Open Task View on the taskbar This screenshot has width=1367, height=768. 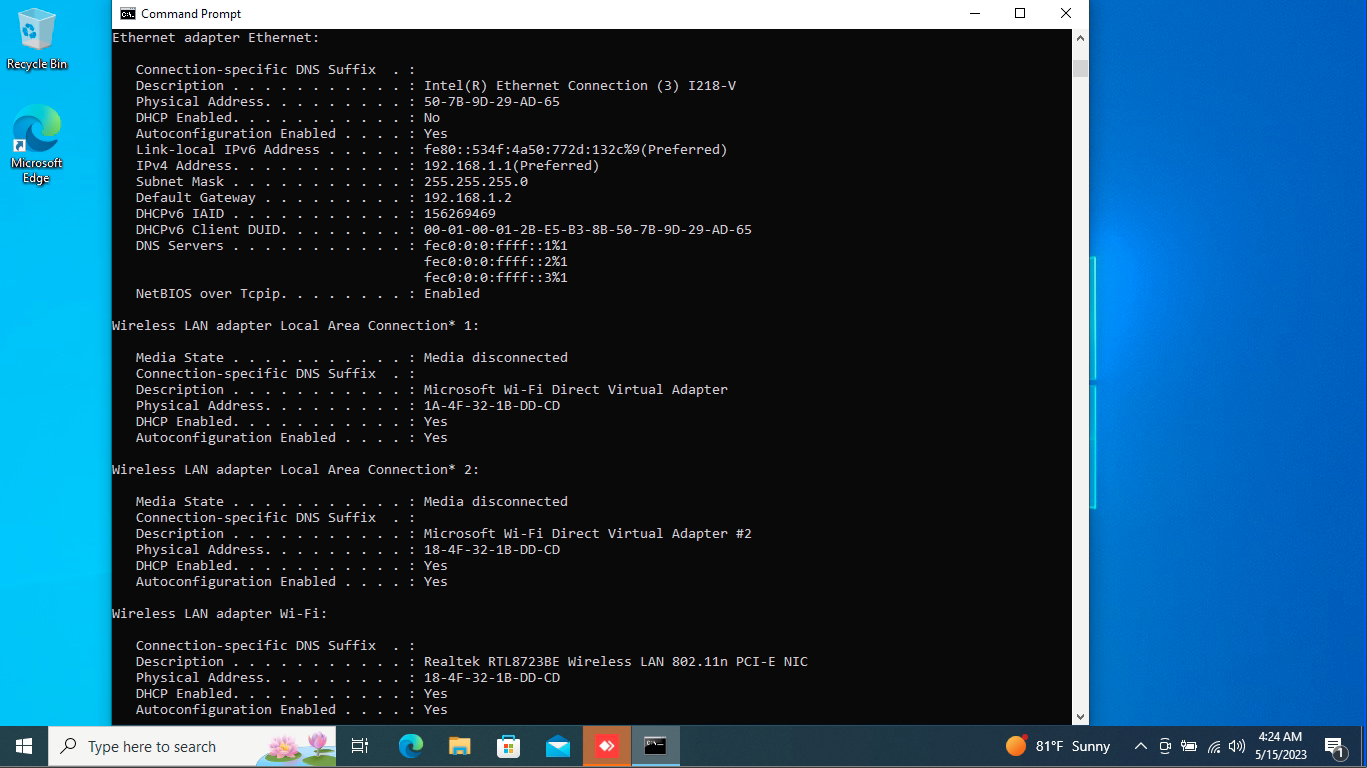359,745
